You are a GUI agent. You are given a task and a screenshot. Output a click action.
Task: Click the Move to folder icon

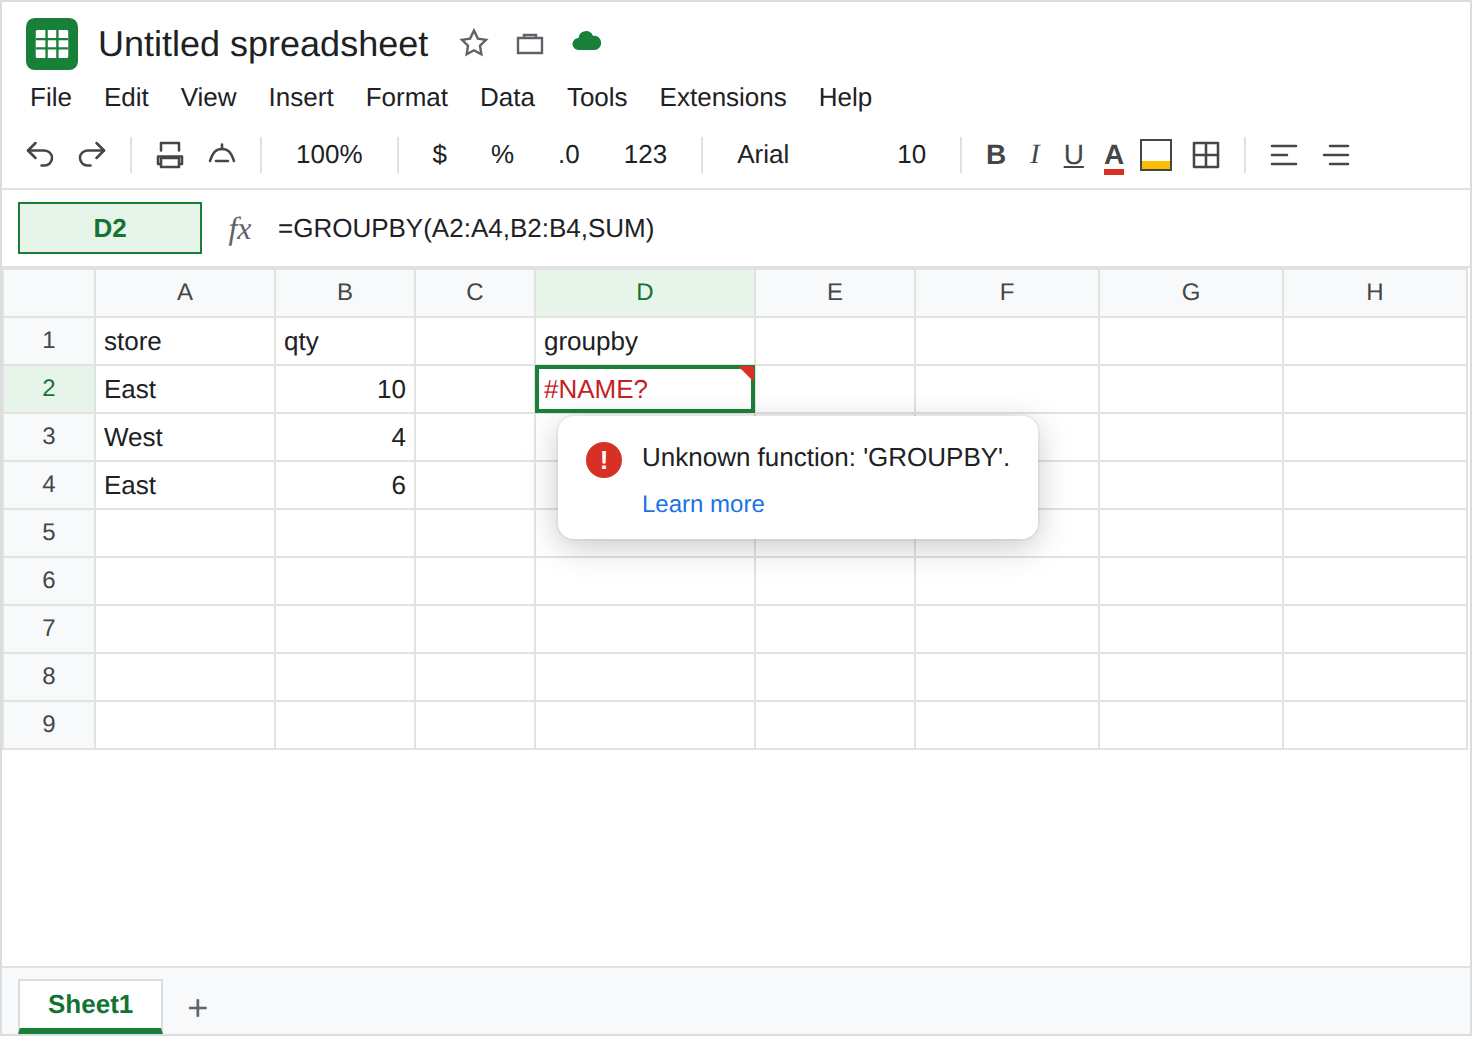(530, 43)
